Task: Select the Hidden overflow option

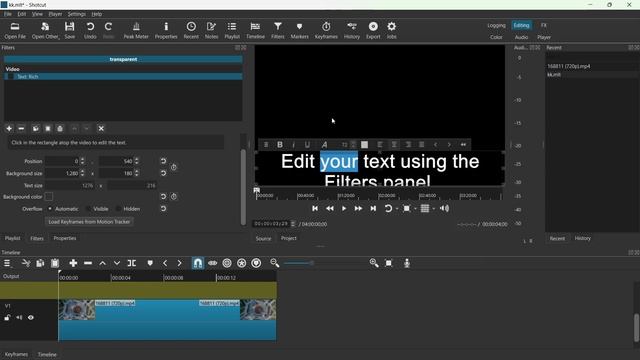Action: [x=118, y=209]
